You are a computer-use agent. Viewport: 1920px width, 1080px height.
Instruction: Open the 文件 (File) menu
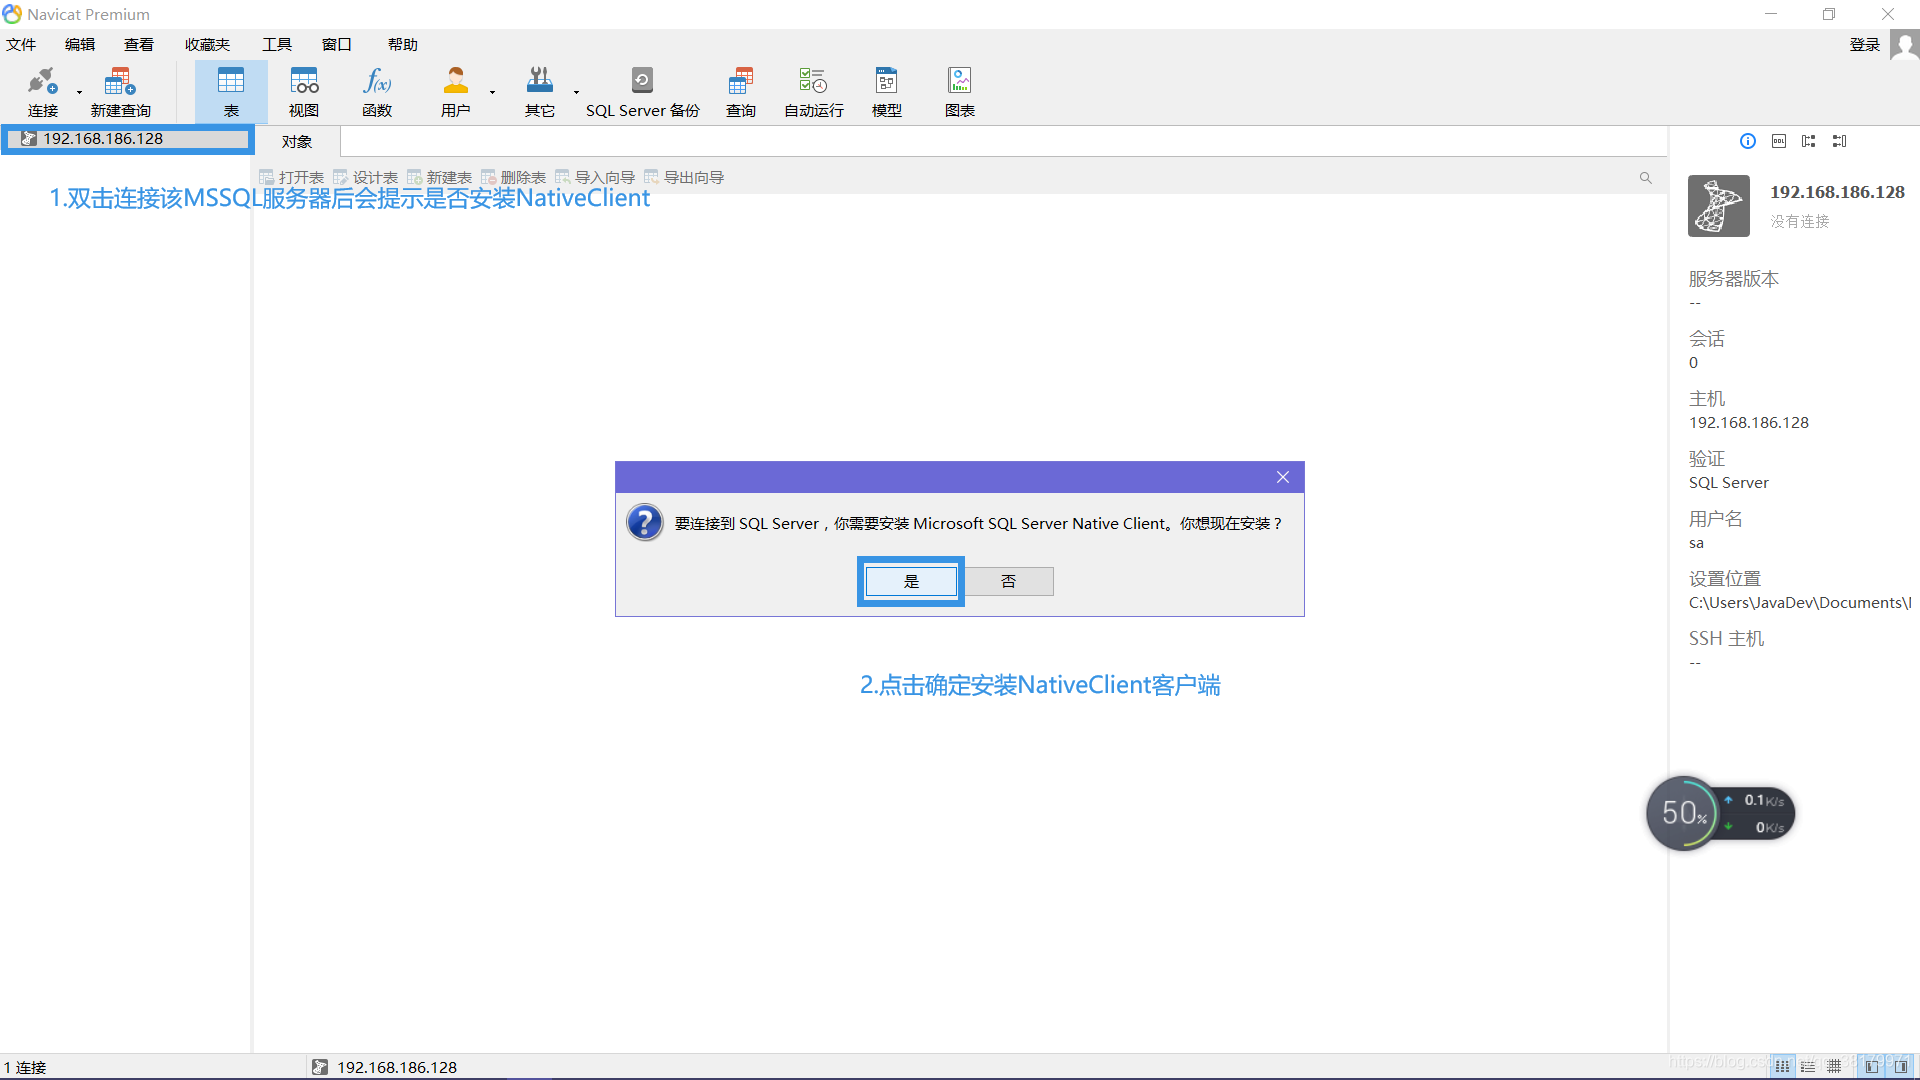click(21, 45)
